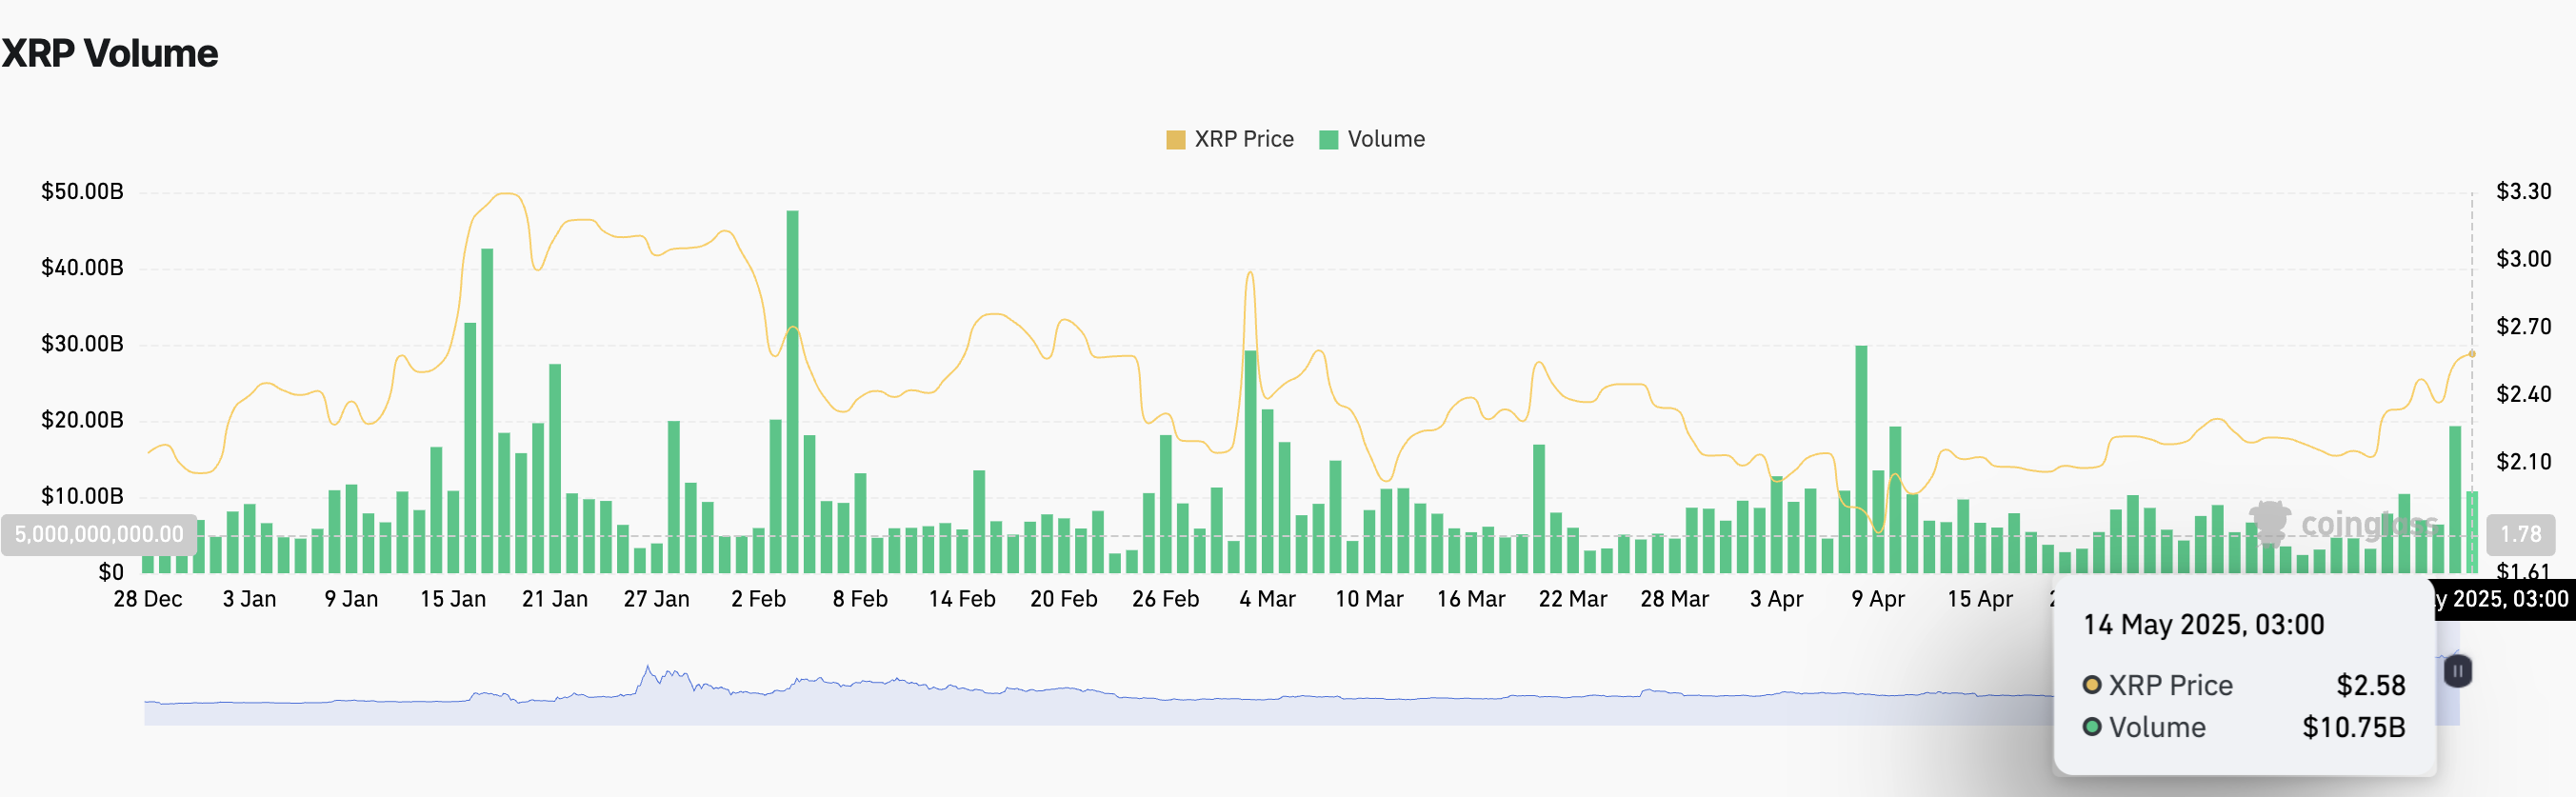Image resolution: width=2576 pixels, height=797 pixels.
Task: Click the '$2.70' right axis label
Action: click(2523, 326)
